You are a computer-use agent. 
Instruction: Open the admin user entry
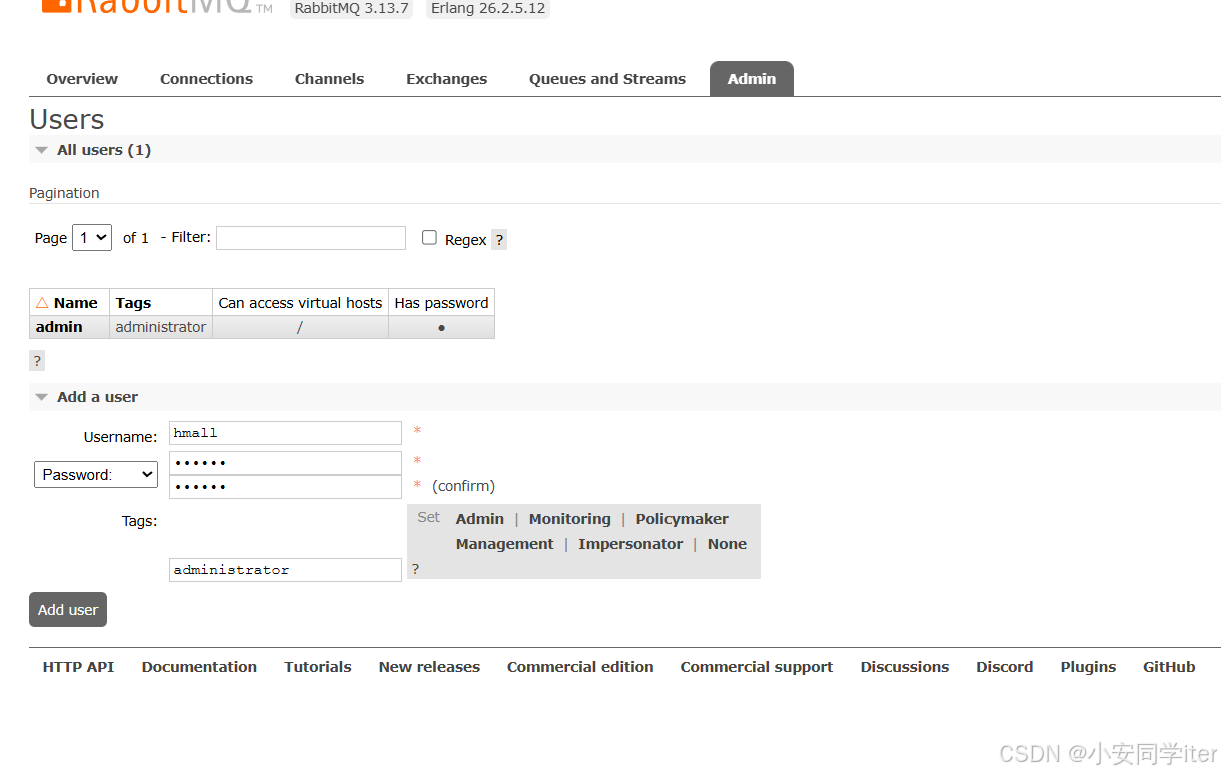[x=59, y=327]
